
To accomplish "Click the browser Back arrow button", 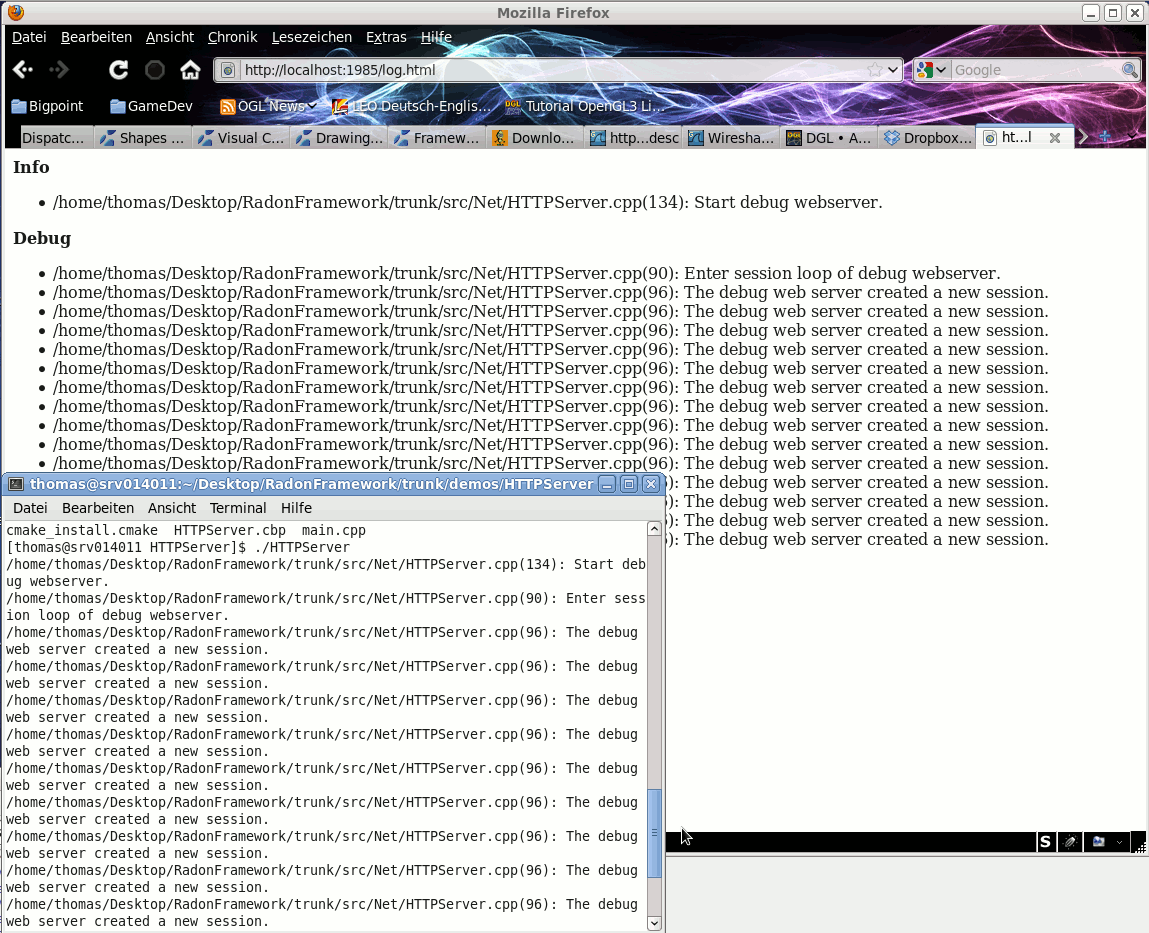I will click(x=23, y=70).
